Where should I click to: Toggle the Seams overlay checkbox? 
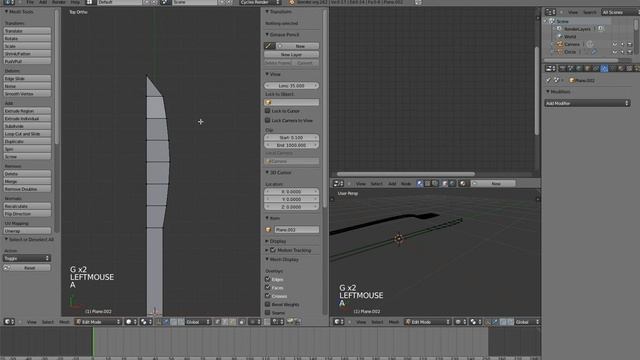(268, 312)
